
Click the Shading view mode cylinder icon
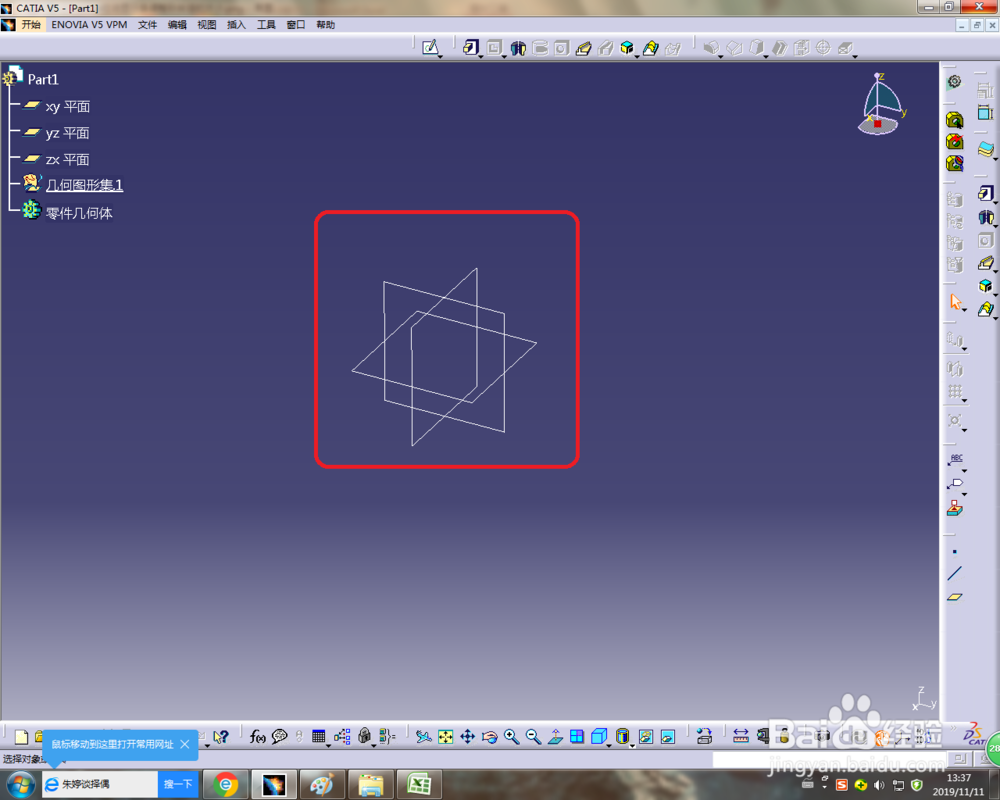[622, 737]
